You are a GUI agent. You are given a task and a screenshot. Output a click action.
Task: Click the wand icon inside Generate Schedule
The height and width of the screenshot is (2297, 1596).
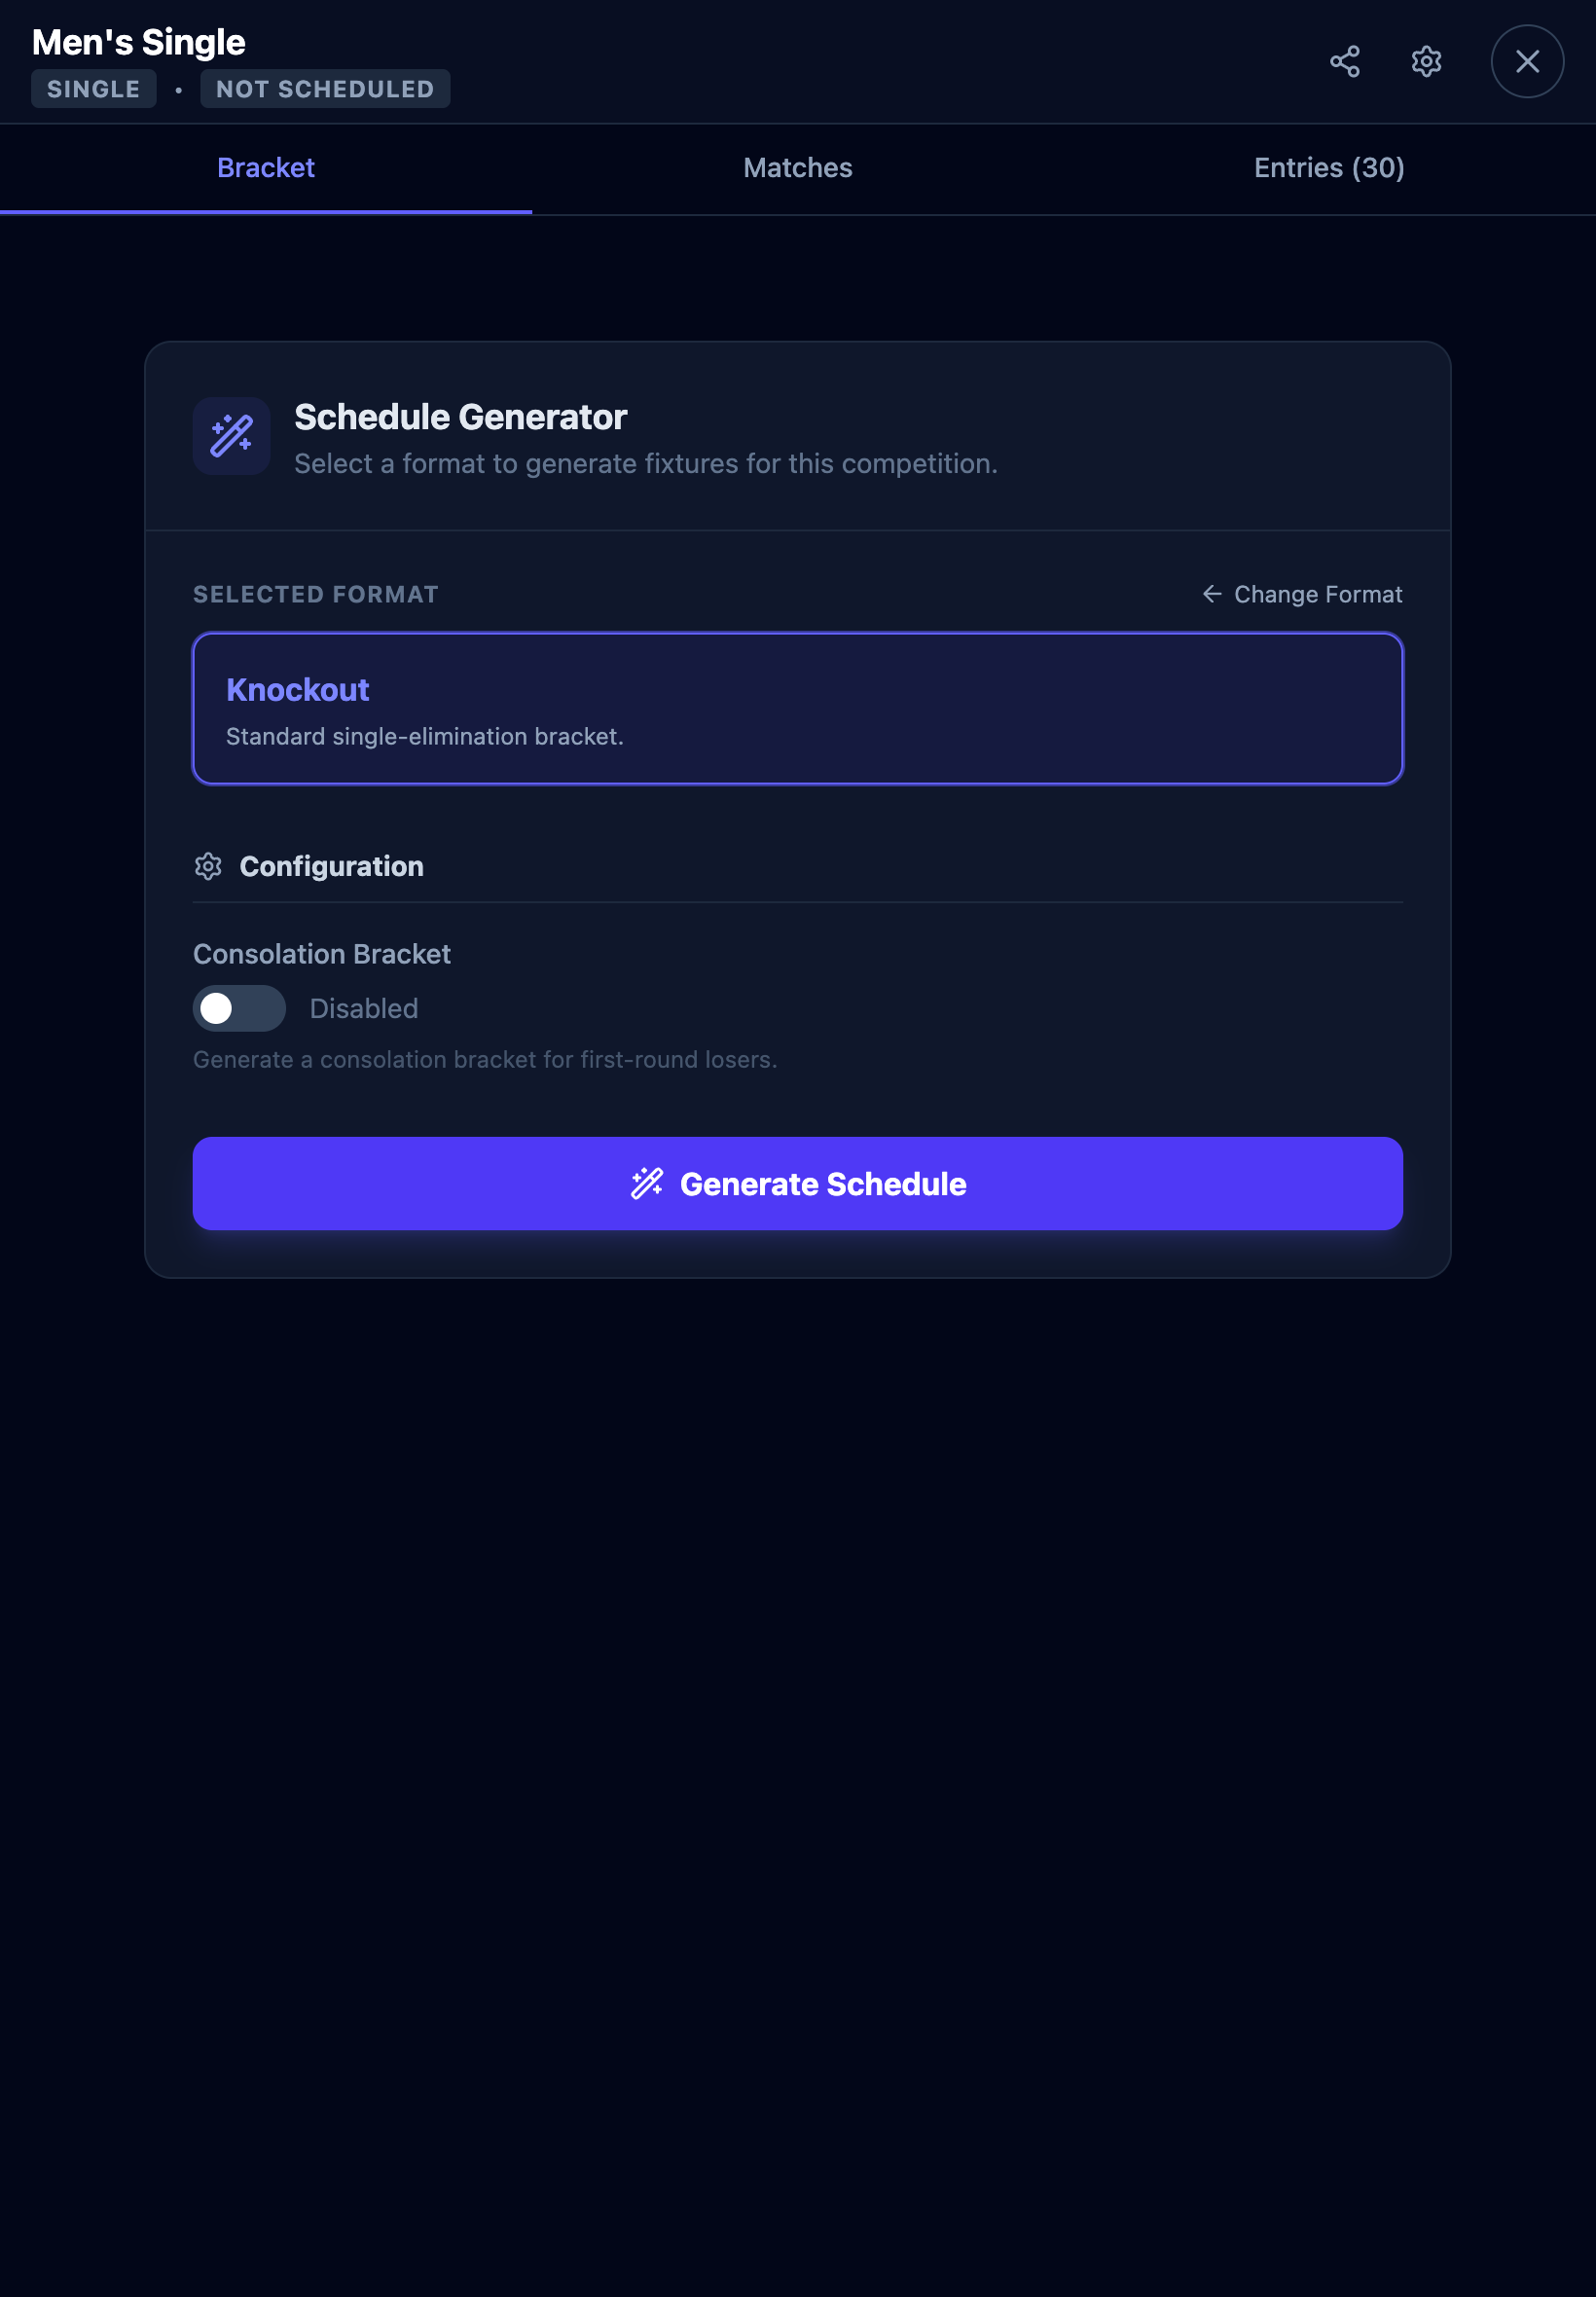pos(647,1183)
